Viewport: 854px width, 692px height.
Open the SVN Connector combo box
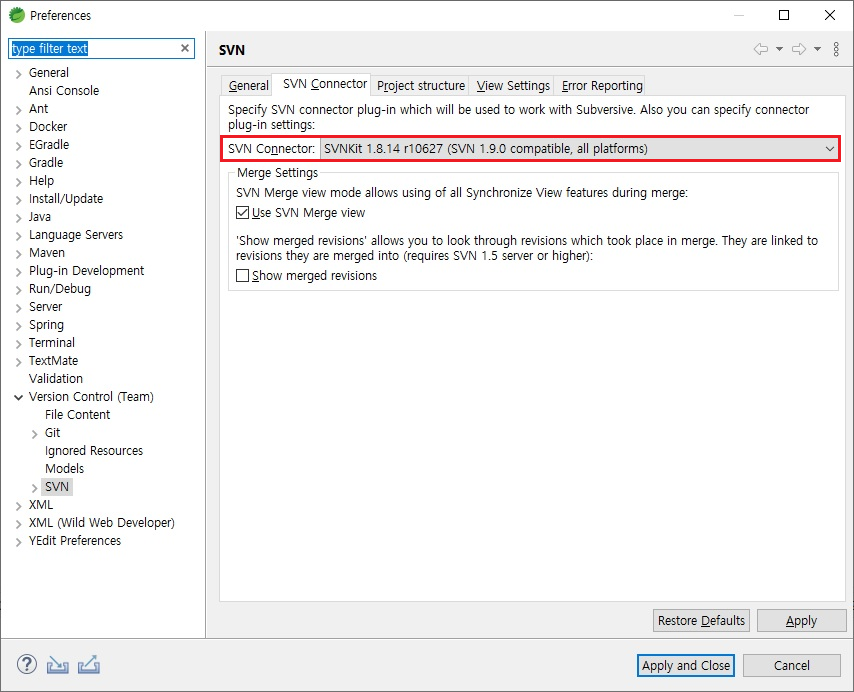[580, 149]
